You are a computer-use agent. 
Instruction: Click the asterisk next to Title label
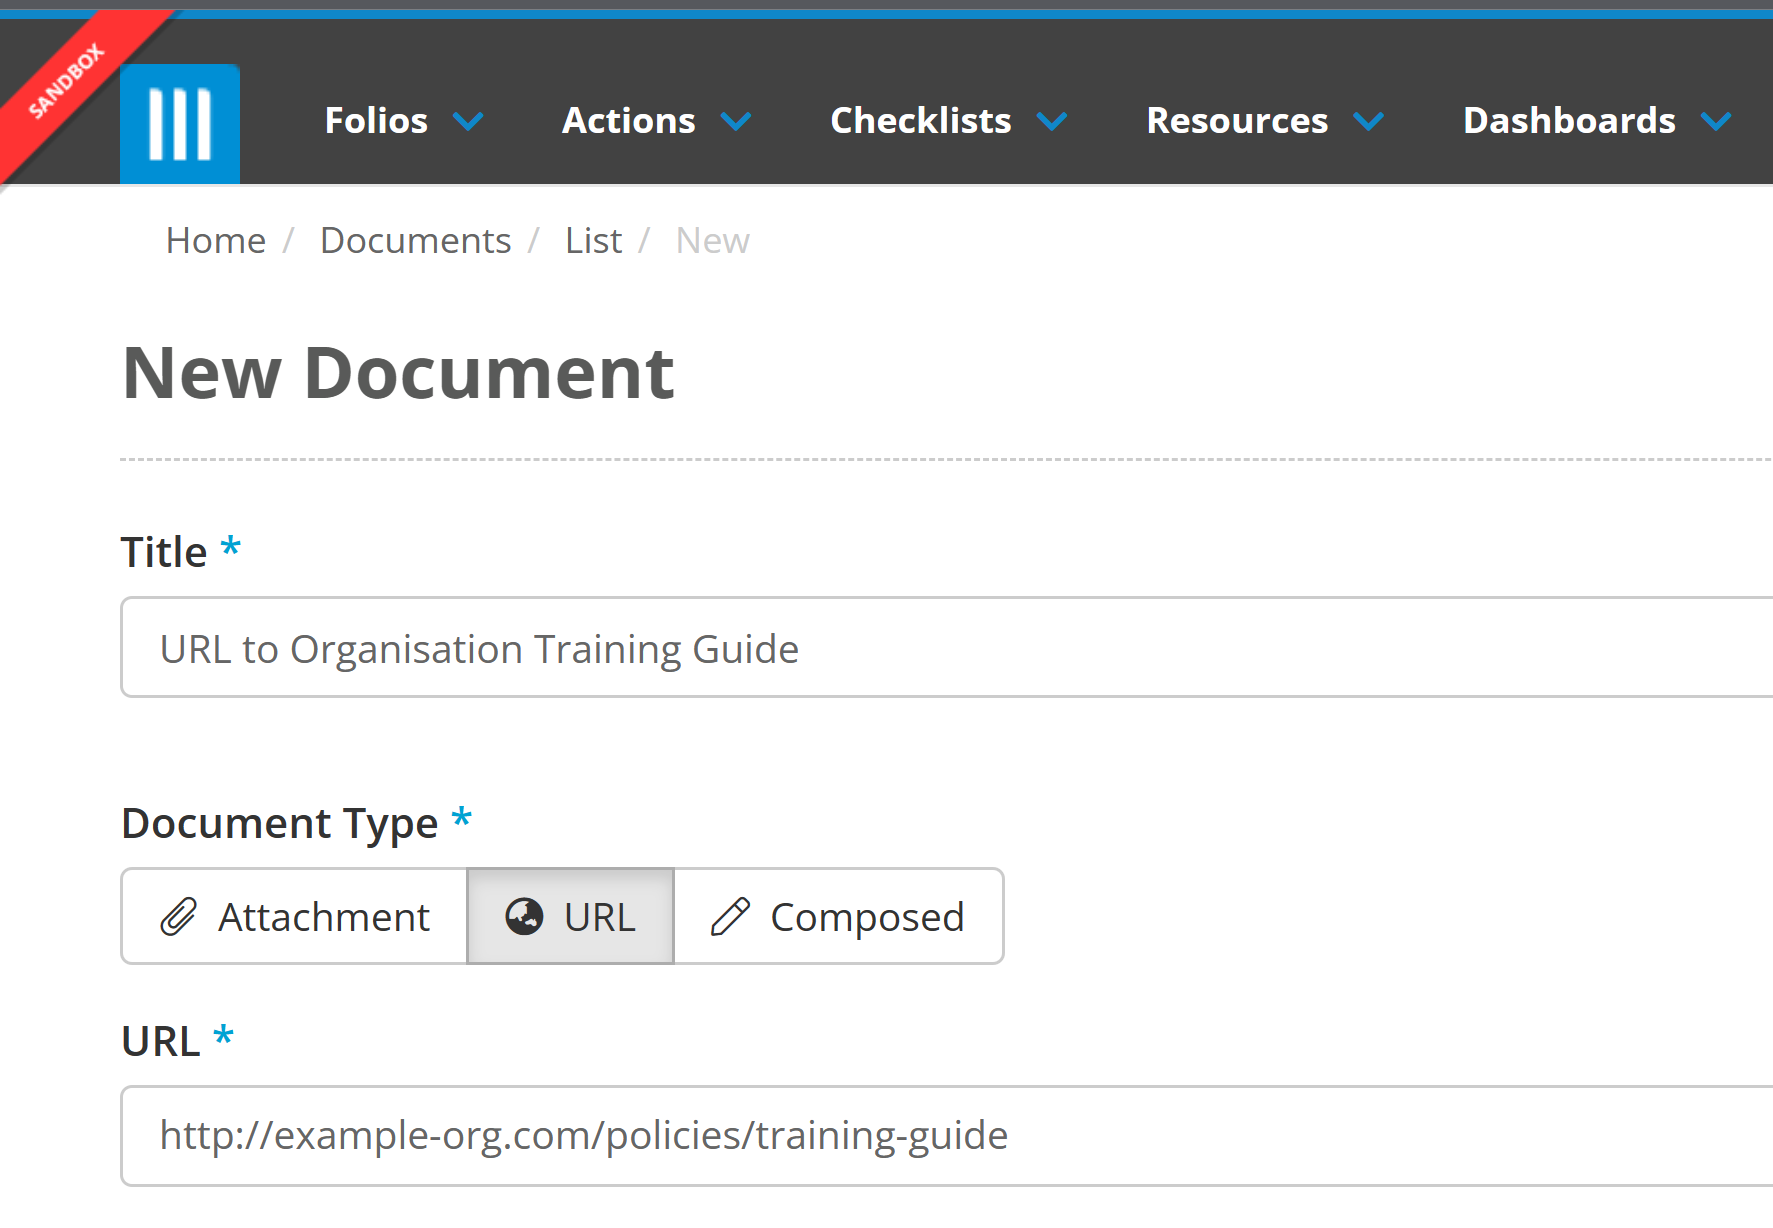click(231, 545)
